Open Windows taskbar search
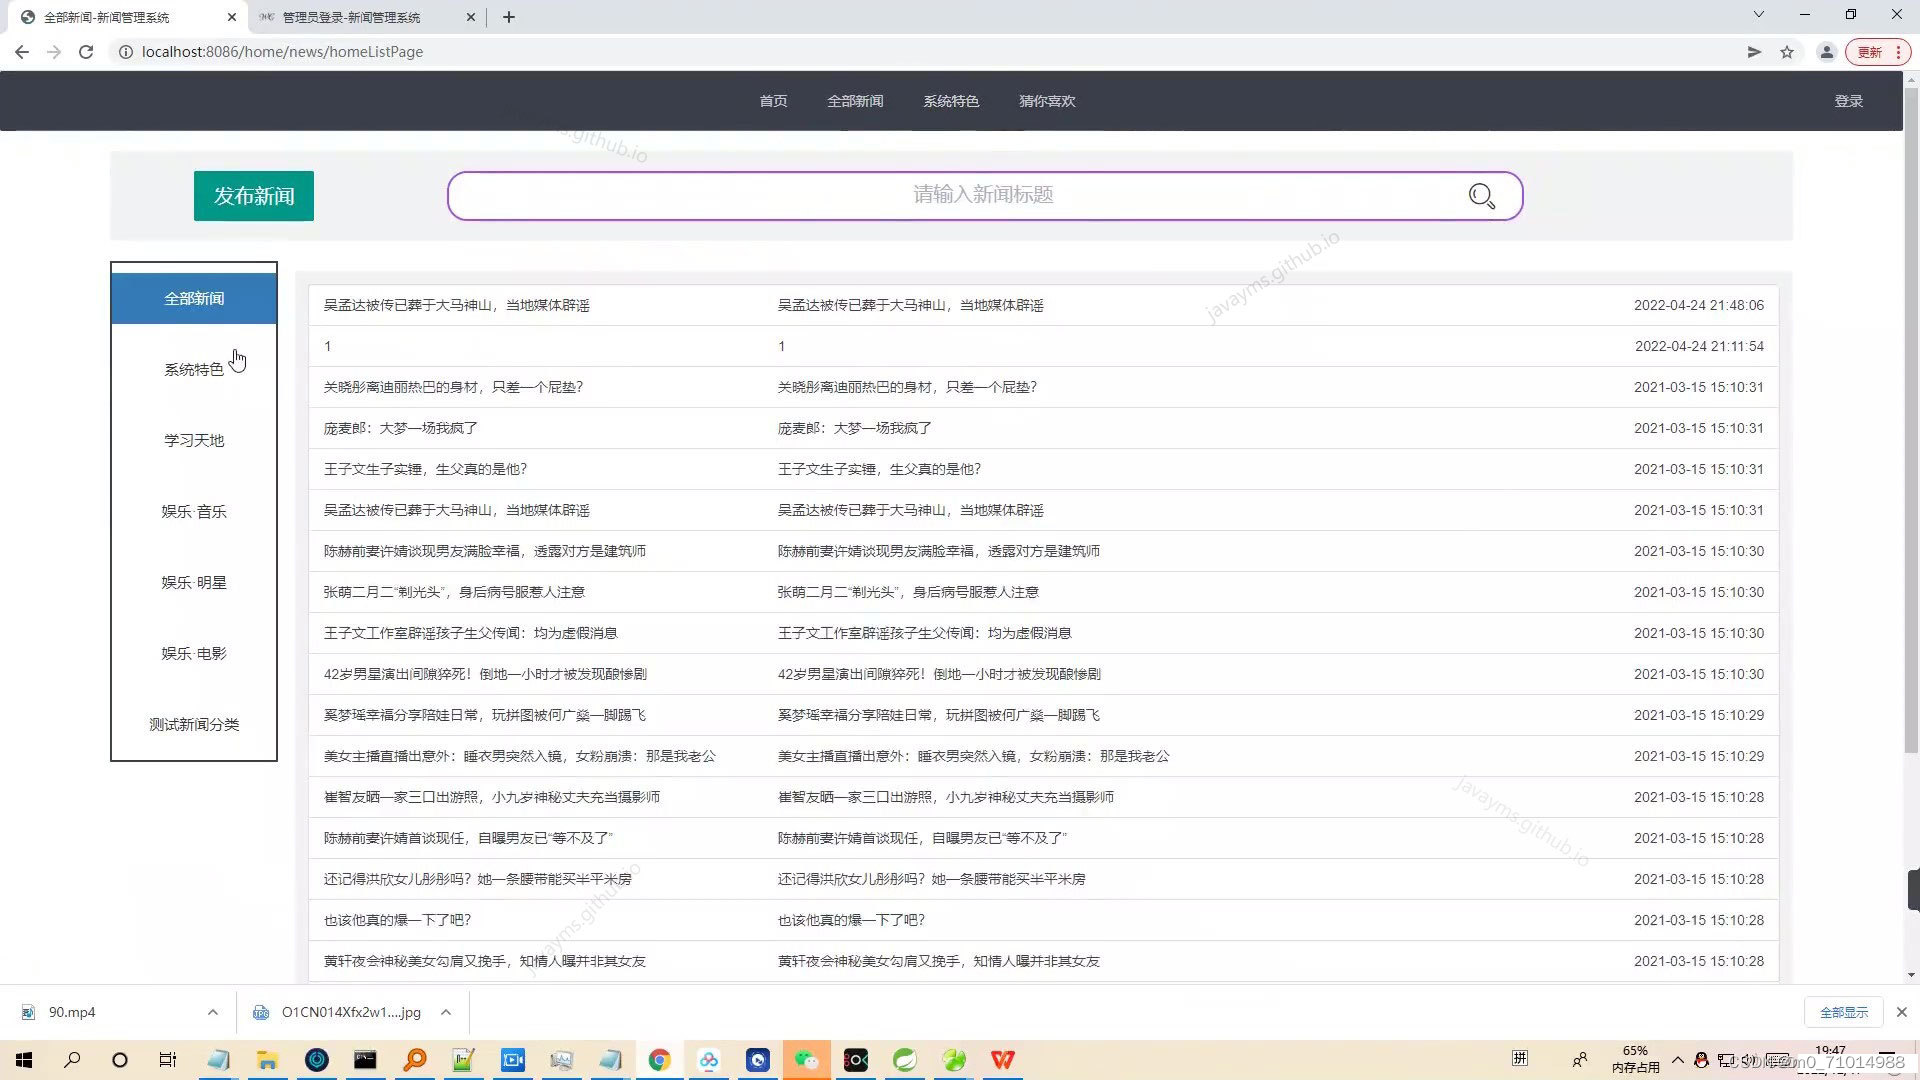 coord(72,1060)
